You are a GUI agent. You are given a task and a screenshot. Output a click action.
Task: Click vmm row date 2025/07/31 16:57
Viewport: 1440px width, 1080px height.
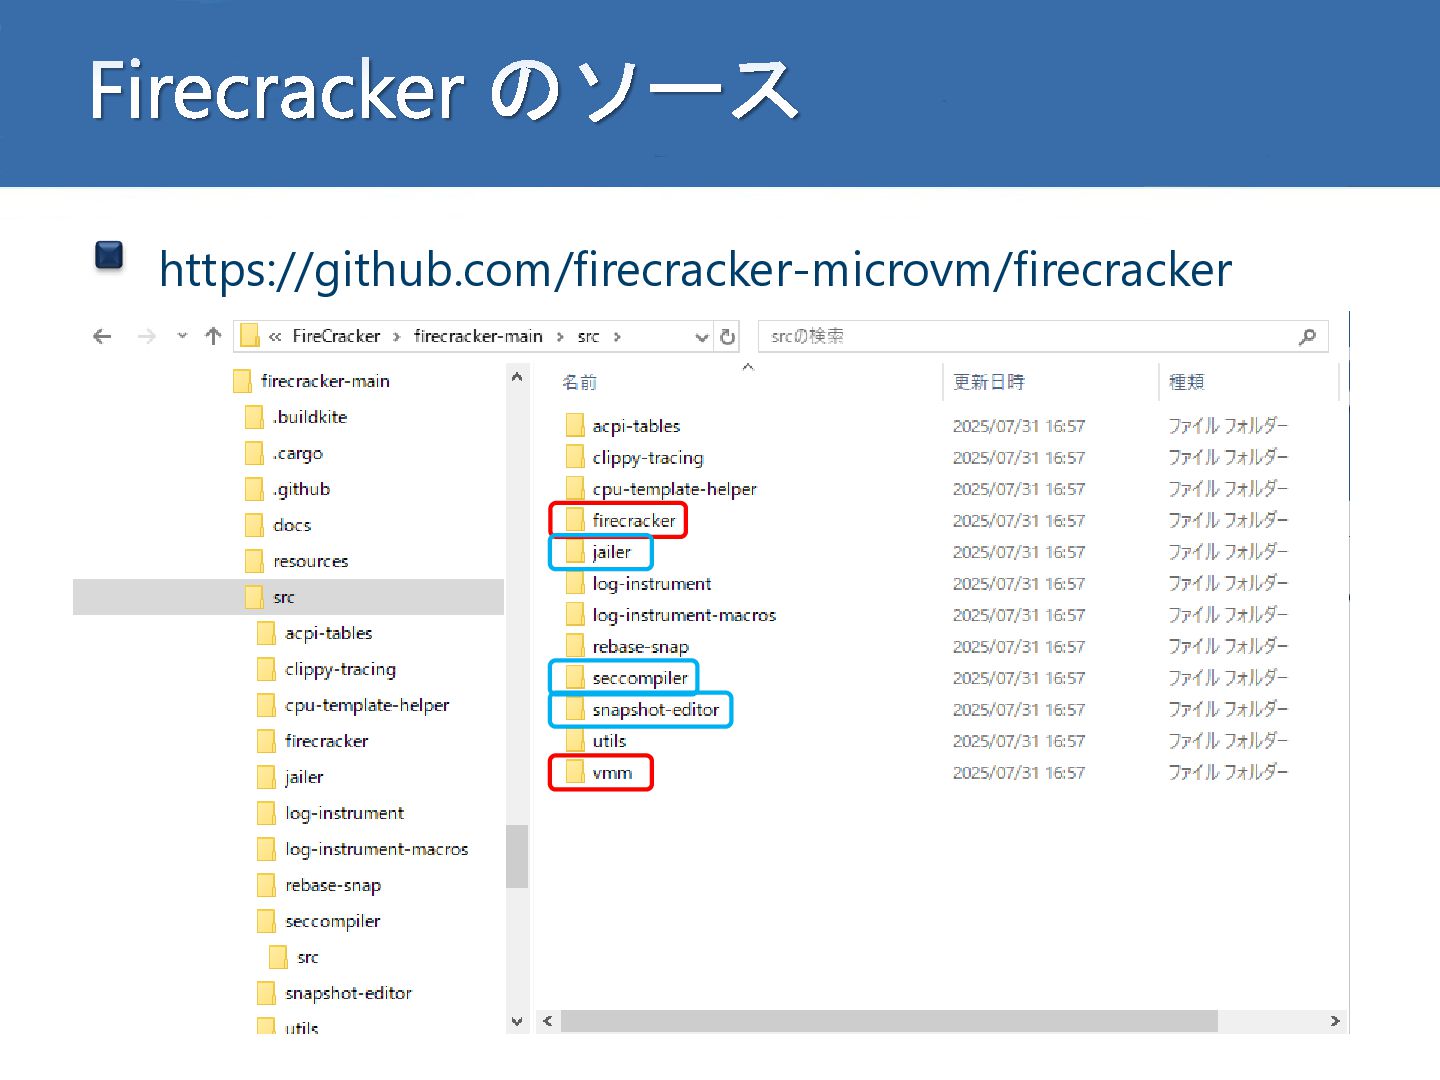[1018, 772]
